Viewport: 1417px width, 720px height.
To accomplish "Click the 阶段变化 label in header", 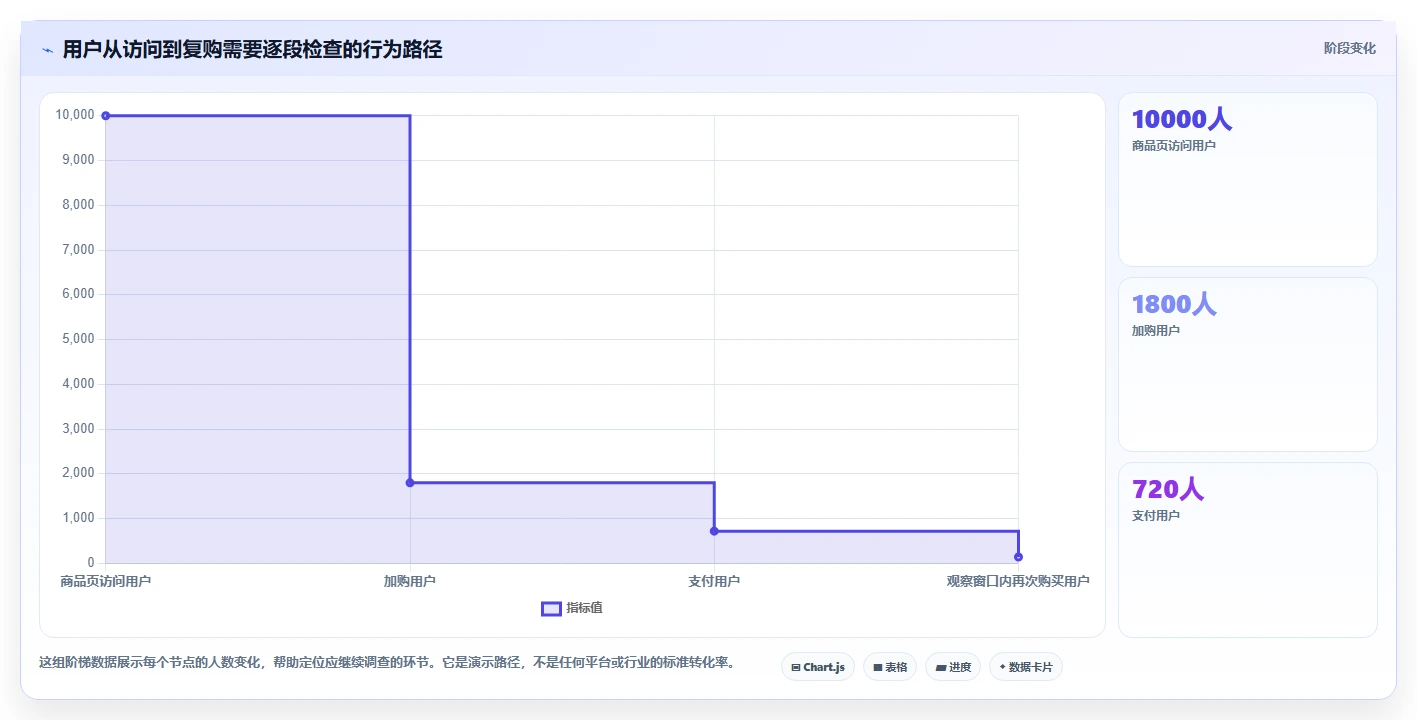I will coord(1350,49).
